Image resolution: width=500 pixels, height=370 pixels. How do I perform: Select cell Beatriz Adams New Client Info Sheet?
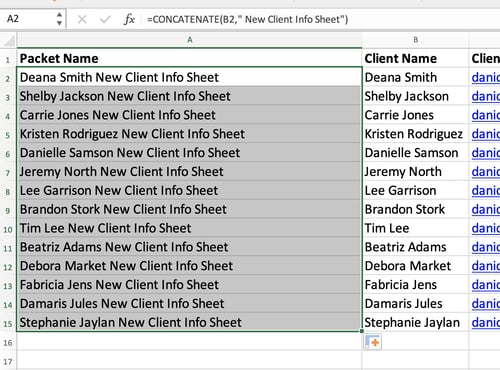pyautogui.click(x=189, y=247)
